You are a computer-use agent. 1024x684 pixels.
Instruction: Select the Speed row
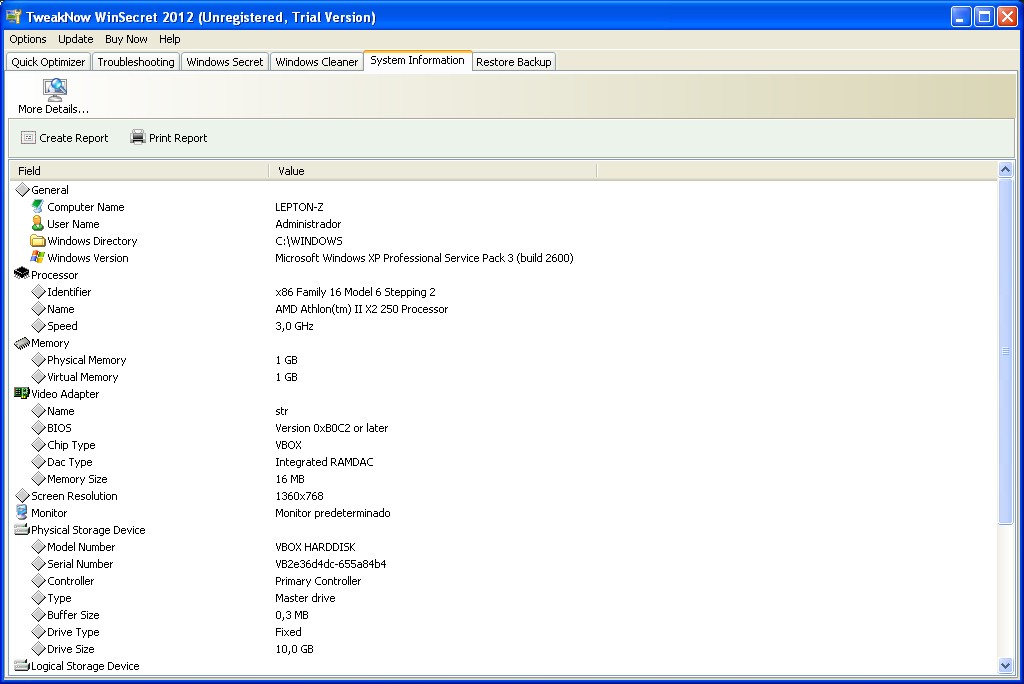pos(504,325)
